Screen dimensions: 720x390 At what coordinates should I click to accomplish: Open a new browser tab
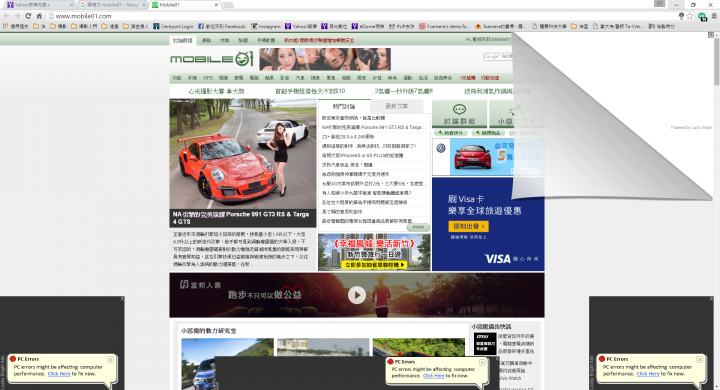click(228, 5)
